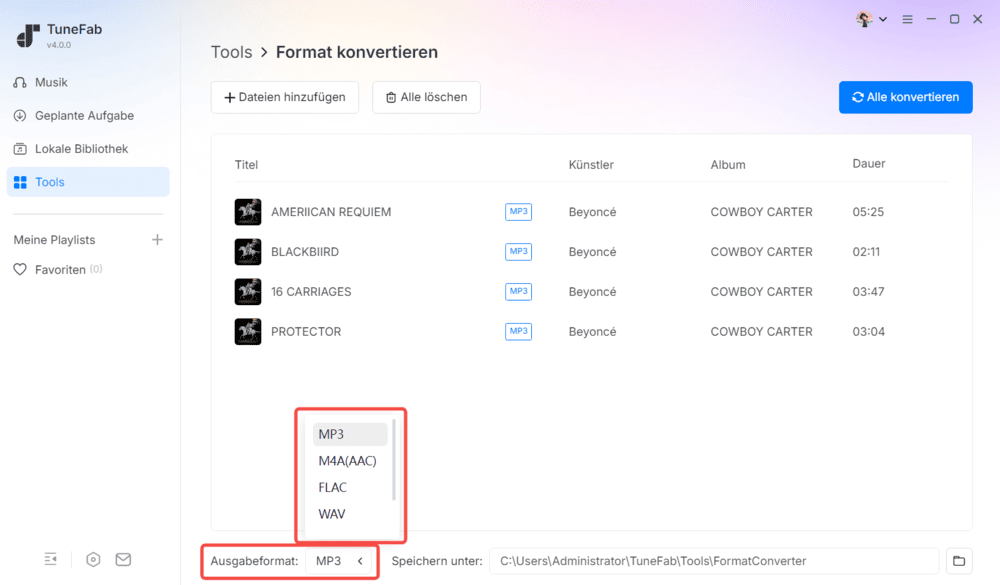Screen dimensions: 1000x585
Task: Go to Lokale Bibliothek in sidebar
Action: (x=81, y=149)
